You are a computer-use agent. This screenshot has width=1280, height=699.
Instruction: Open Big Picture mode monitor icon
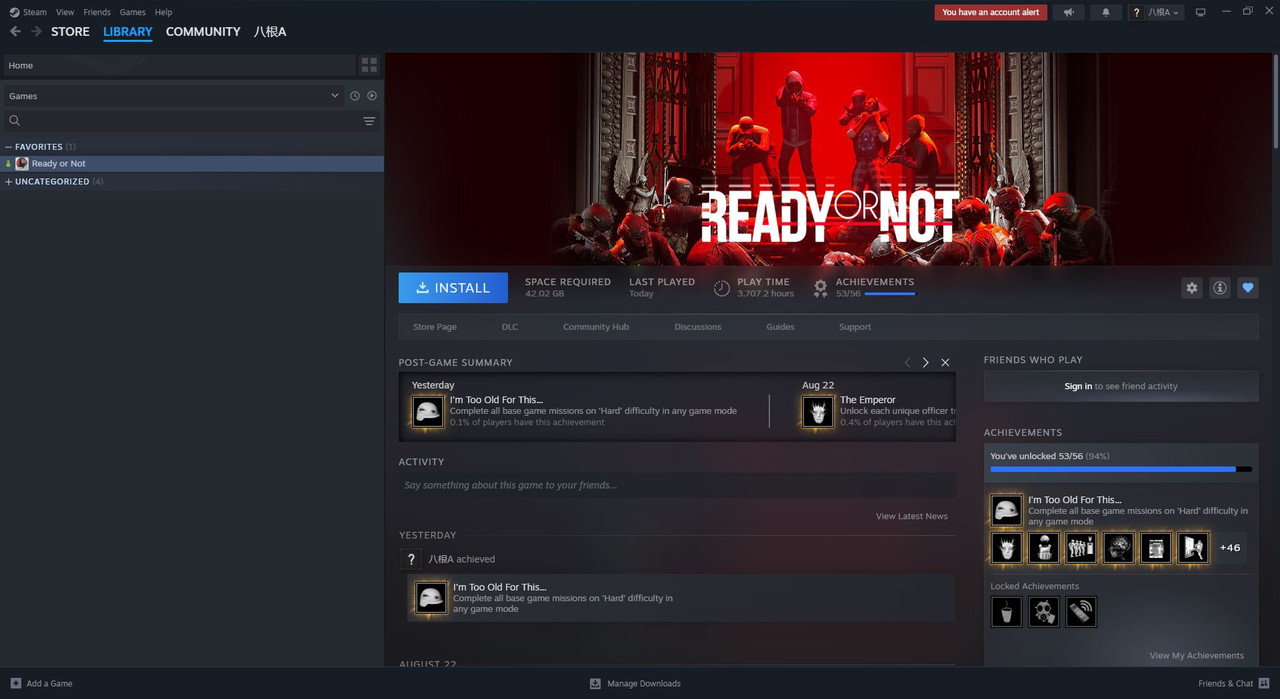tap(1200, 12)
